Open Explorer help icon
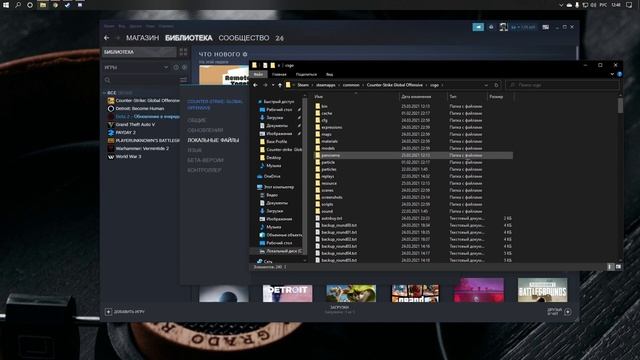640x360 pixels. click(x=620, y=74)
